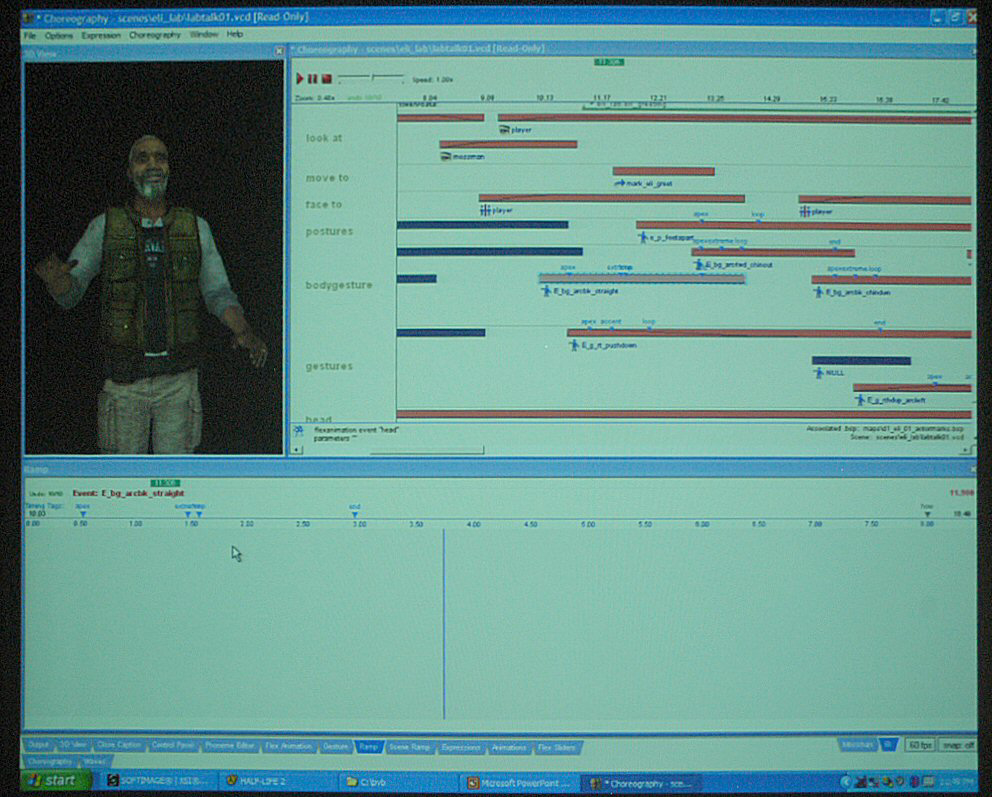Select the first face to player icon

[x=485, y=210]
